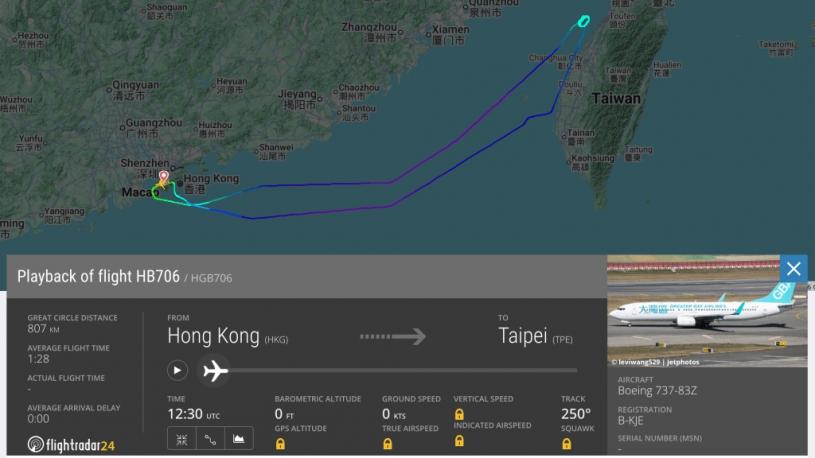This screenshot has height=458, width=815.
Task: Click the Flightradar24 logo
Action: (x=71, y=444)
